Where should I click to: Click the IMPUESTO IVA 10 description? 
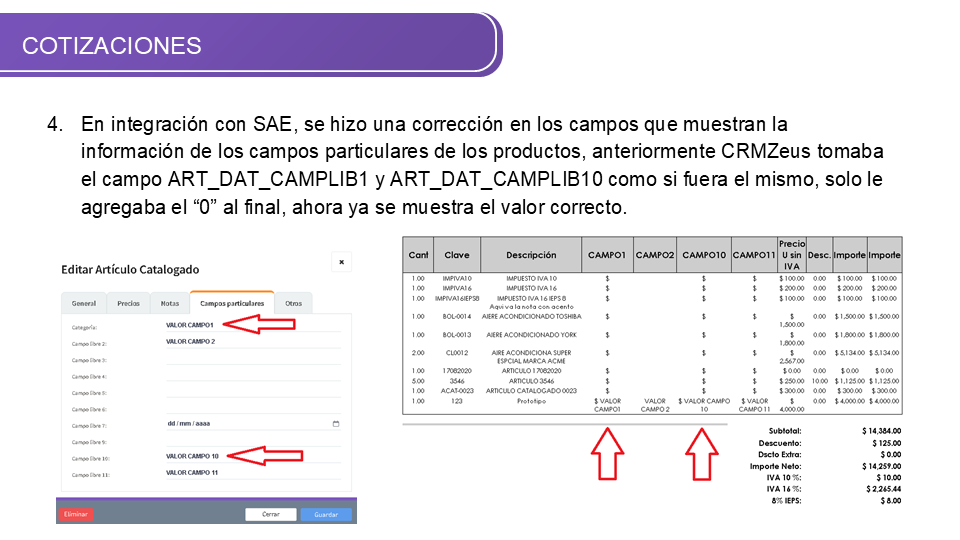[531, 278]
